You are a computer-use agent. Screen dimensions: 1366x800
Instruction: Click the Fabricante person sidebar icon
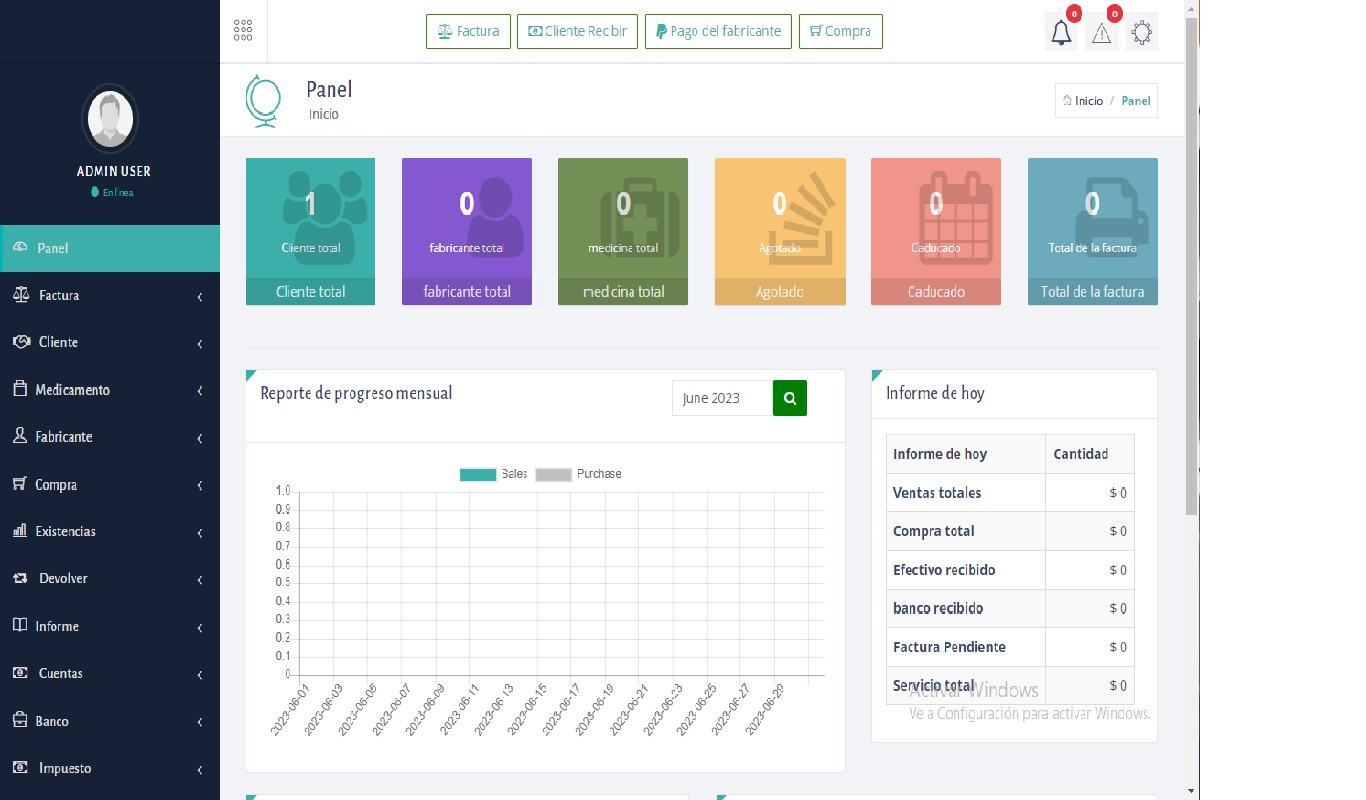pos(20,436)
